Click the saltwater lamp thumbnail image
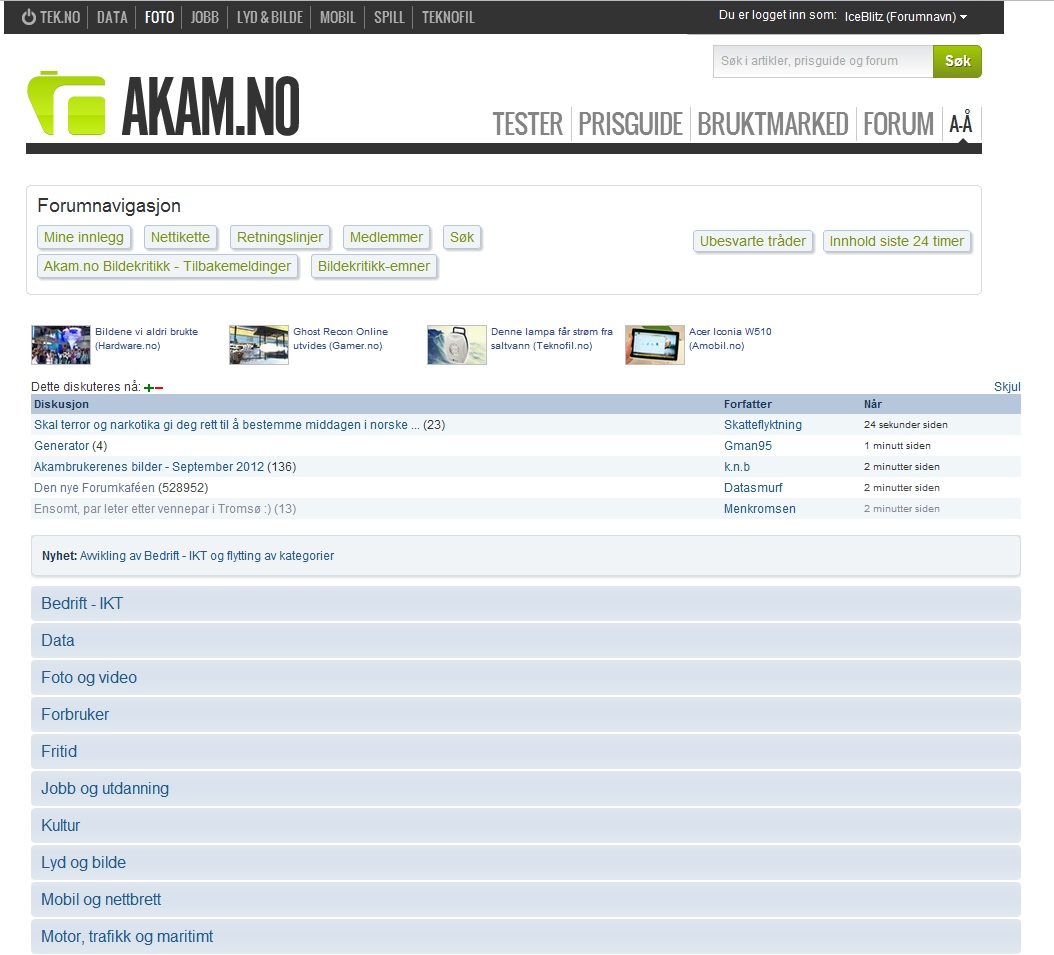The image size is (1054, 955). coord(457,345)
